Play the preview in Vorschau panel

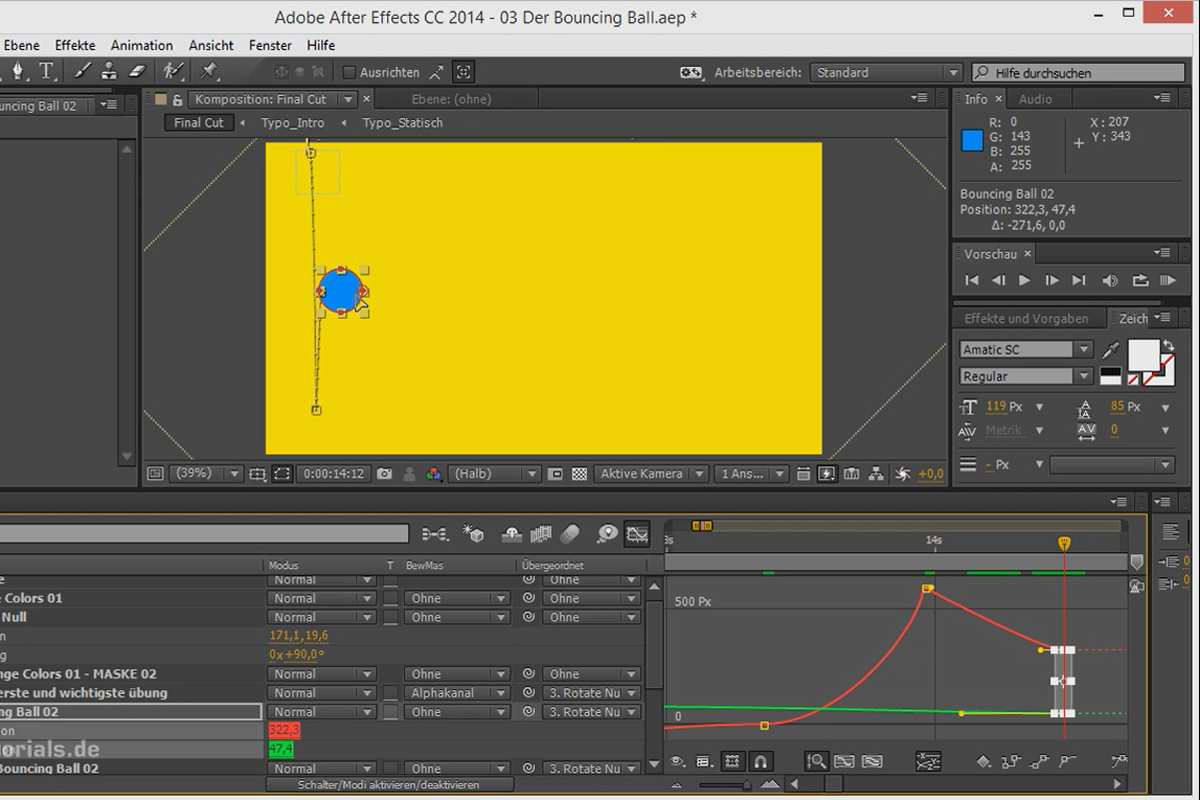pos(1024,281)
